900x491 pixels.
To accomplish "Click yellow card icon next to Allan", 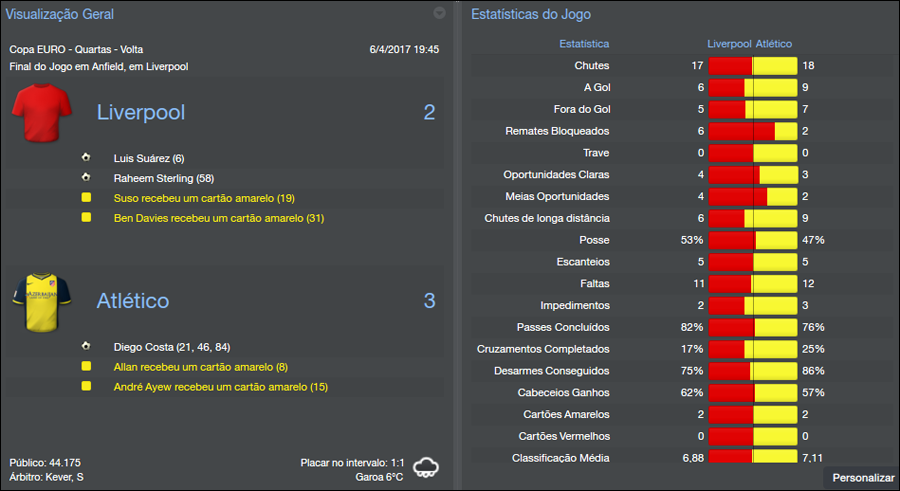I will click(x=86, y=367).
